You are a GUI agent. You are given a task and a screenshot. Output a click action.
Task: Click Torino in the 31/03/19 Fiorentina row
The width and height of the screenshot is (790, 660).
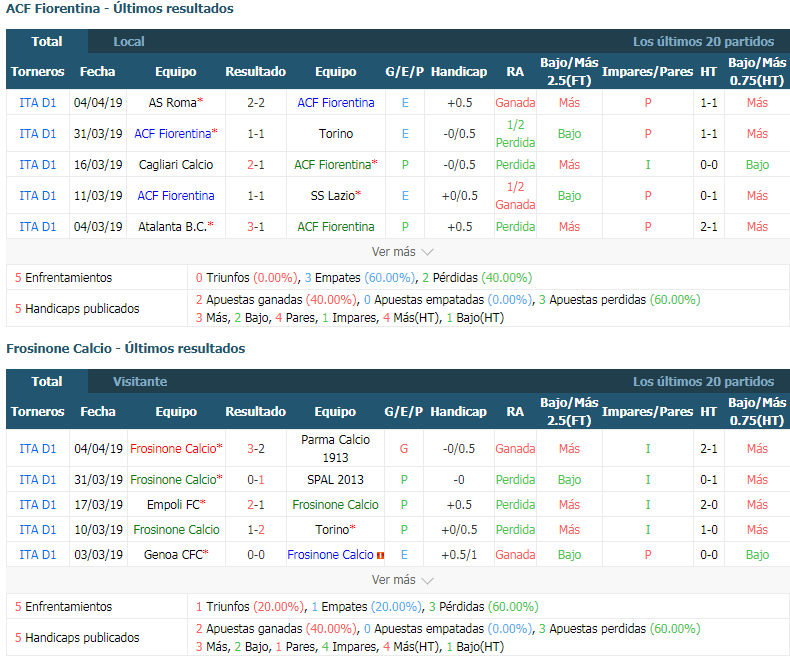click(336, 134)
